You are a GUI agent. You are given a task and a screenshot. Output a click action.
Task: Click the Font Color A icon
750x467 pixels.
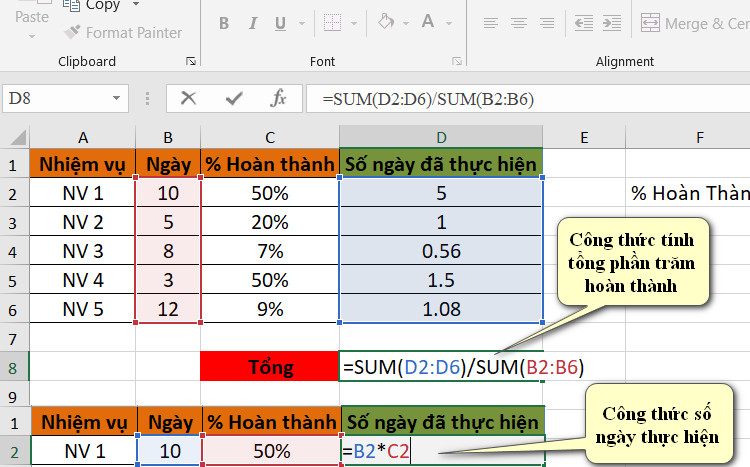click(x=428, y=22)
